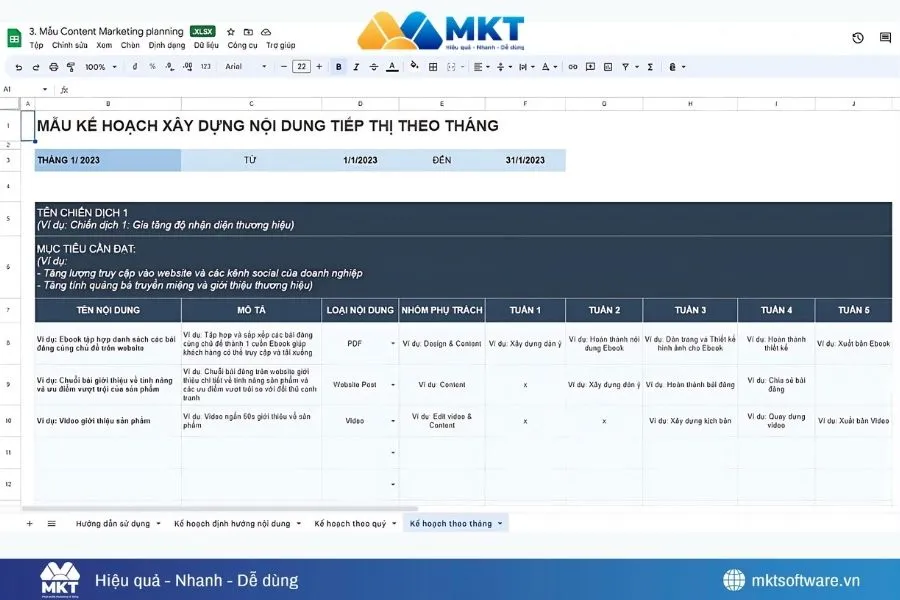Open the Functions (Σ) menu
Image resolution: width=900 pixels, height=600 pixels.
pyautogui.click(x=650, y=67)
